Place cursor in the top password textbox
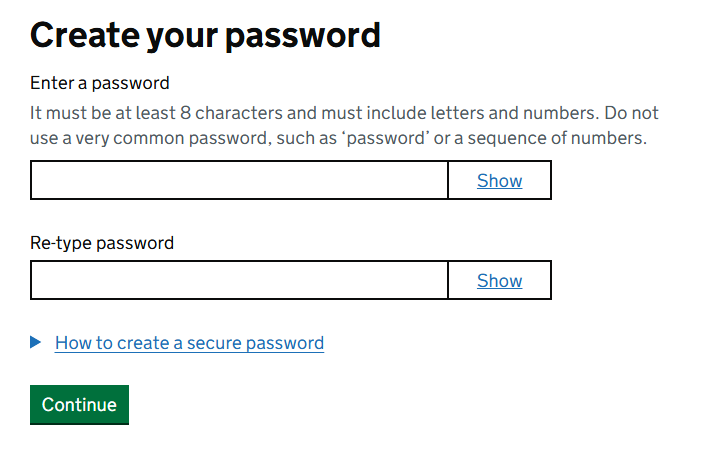Image resolution: width=701 pixels, height=453 pixels. tap(239, 180)
